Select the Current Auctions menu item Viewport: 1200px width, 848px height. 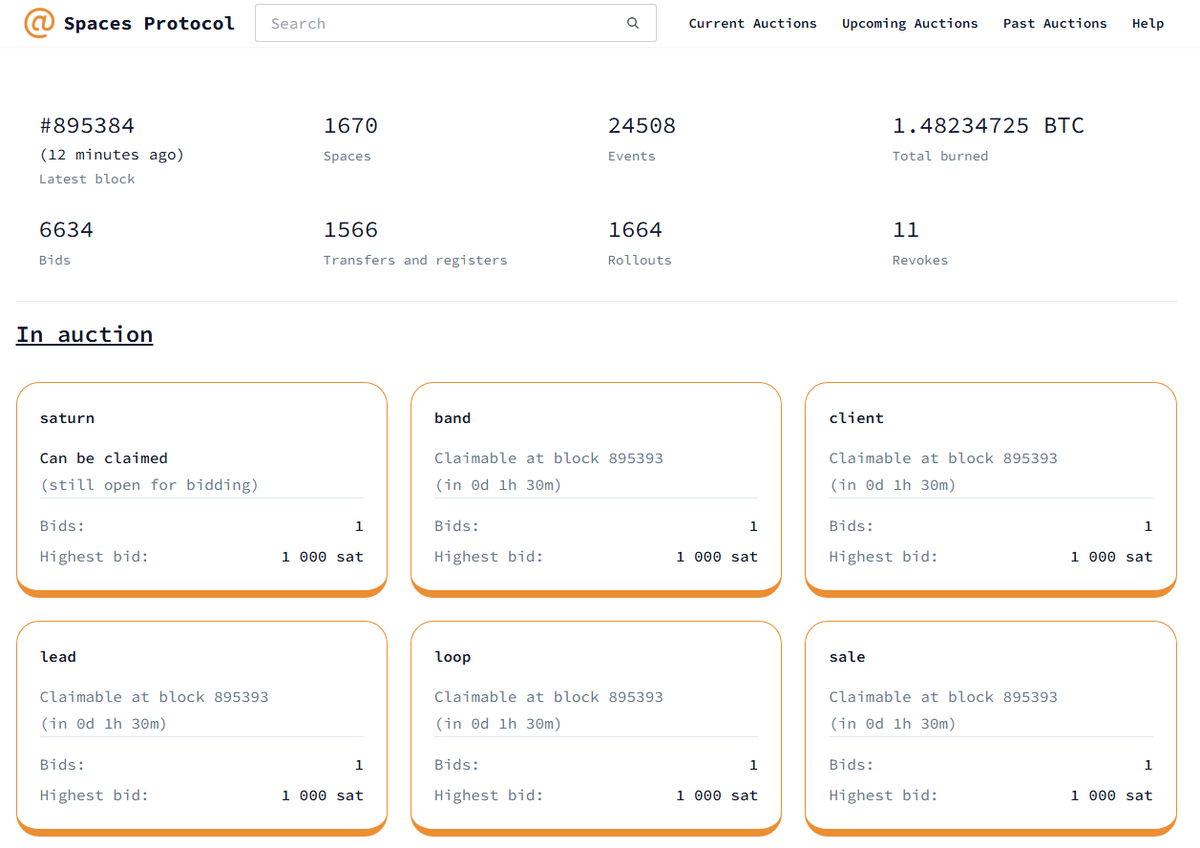coord(753,23)
